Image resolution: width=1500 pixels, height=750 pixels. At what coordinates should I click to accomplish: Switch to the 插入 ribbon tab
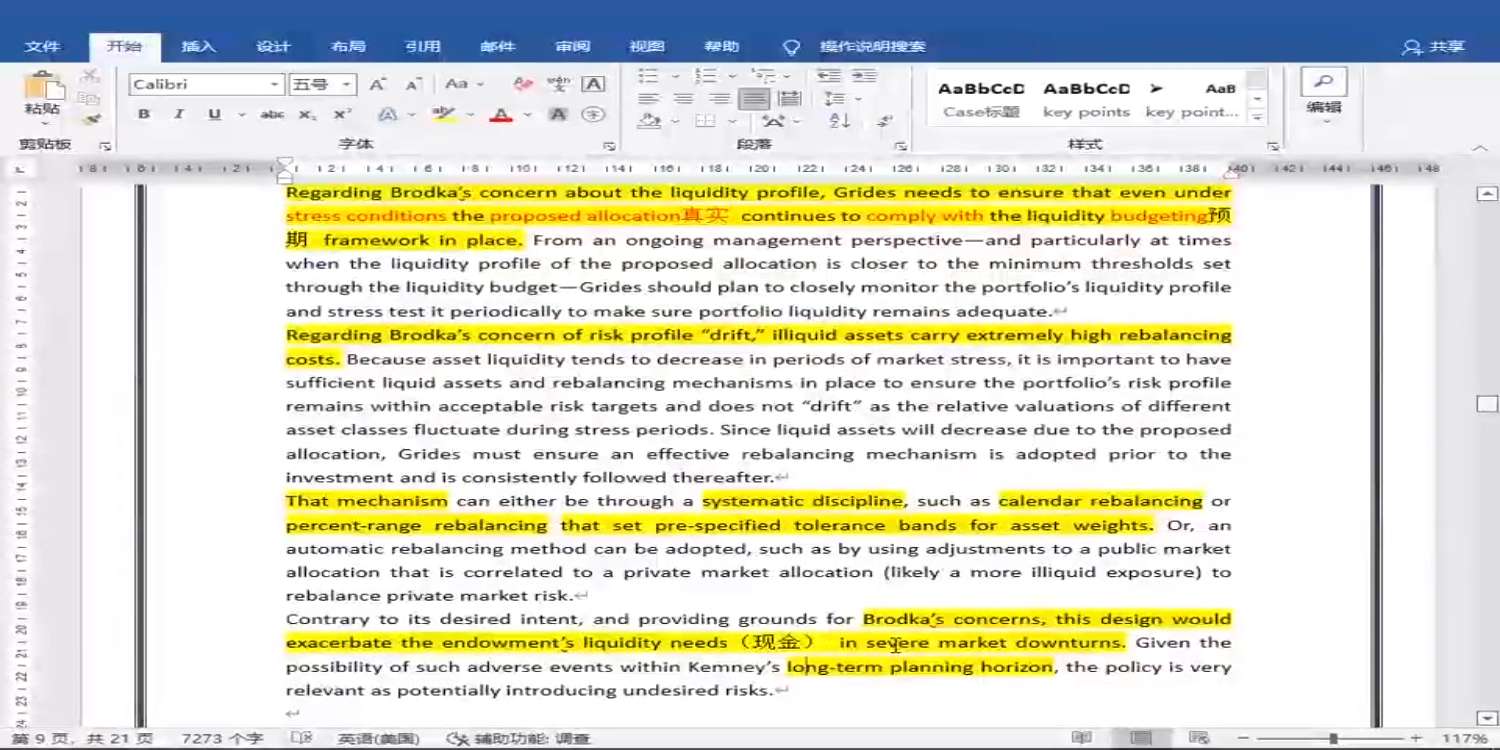tap(198, 47)
